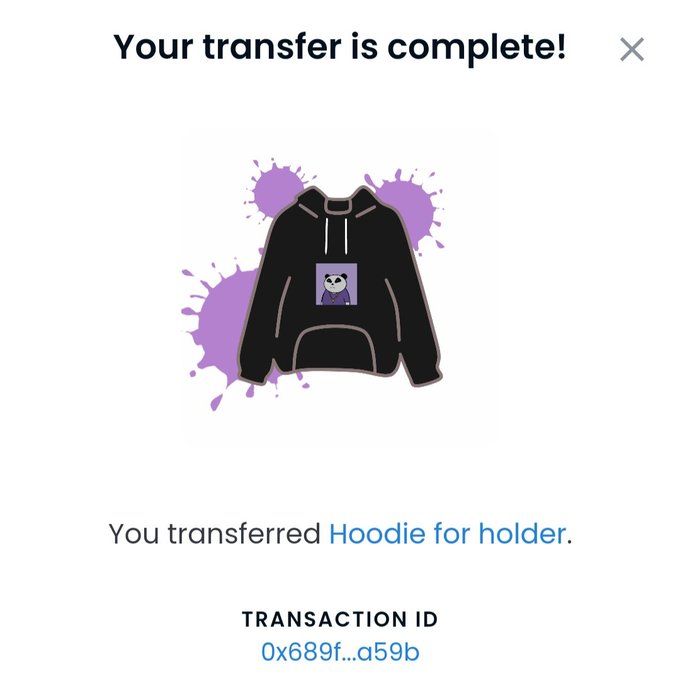This screenshot has height=680, width=680.
Task: Click the word "complete!" in the heading
Action: 477,48
